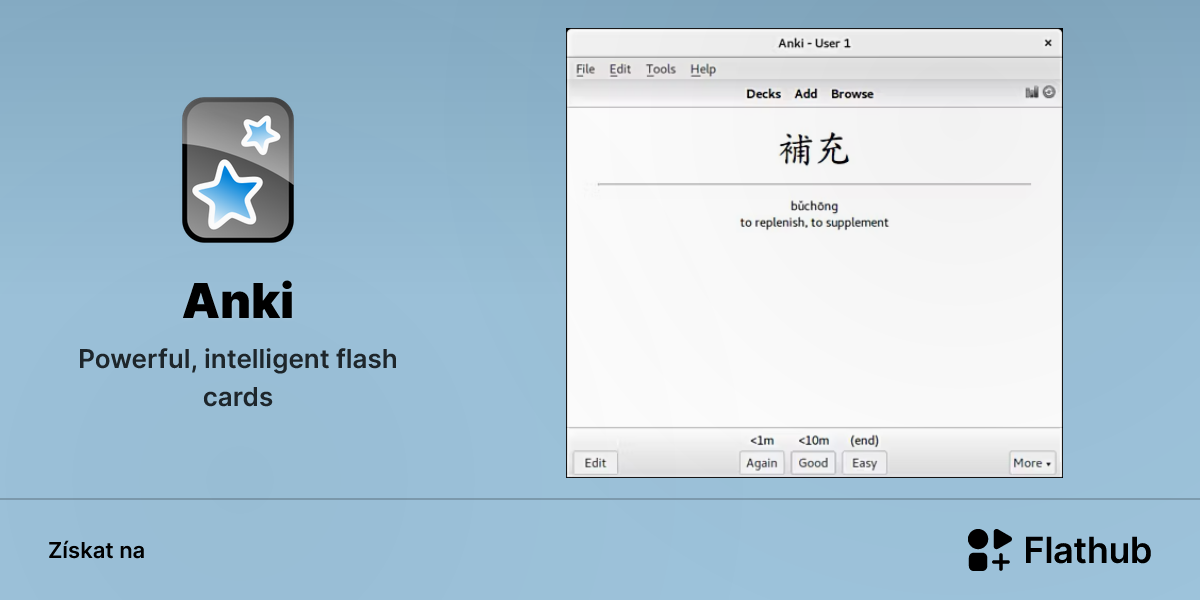1200x600 pixels.
Task: Rate the card Again
Action: pyautogui.click(x=762, y=463)
